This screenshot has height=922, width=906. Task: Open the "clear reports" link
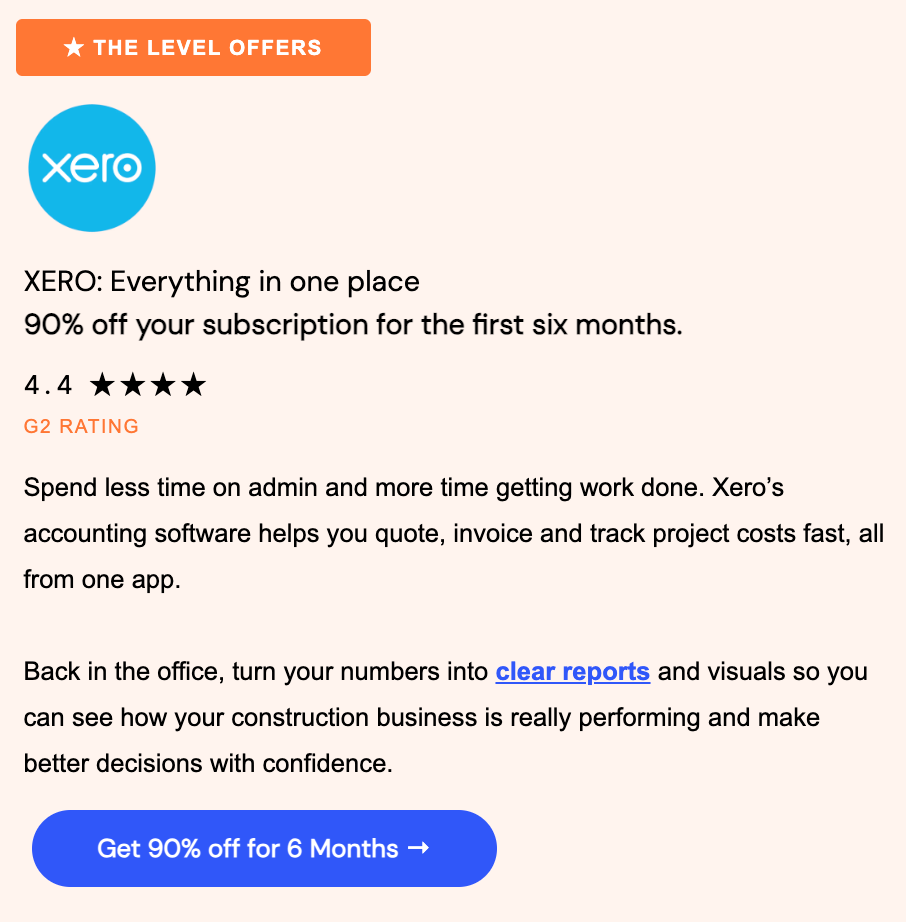click(573, 671)
